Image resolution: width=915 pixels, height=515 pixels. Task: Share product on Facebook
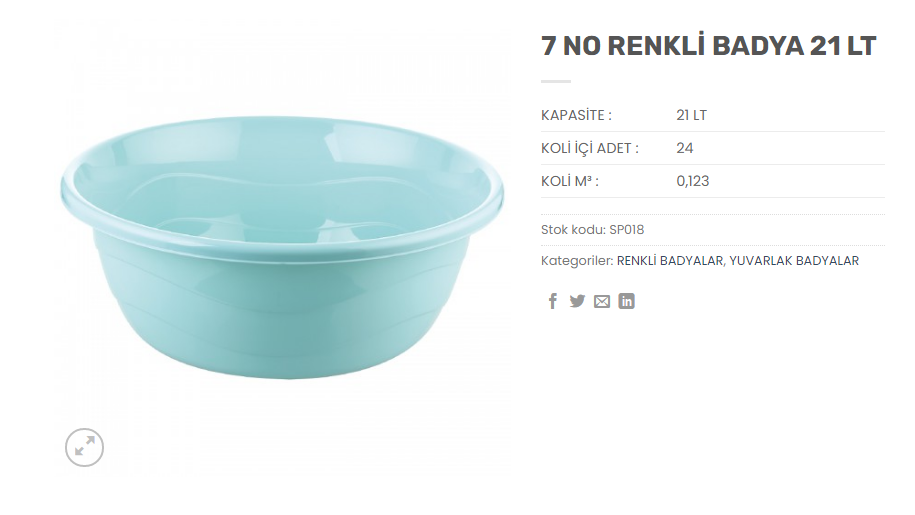tap(553, 301)
